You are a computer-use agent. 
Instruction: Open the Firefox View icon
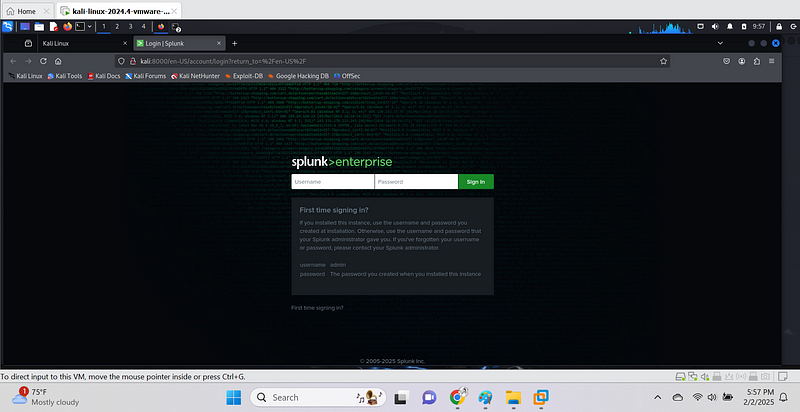(29, 43)
